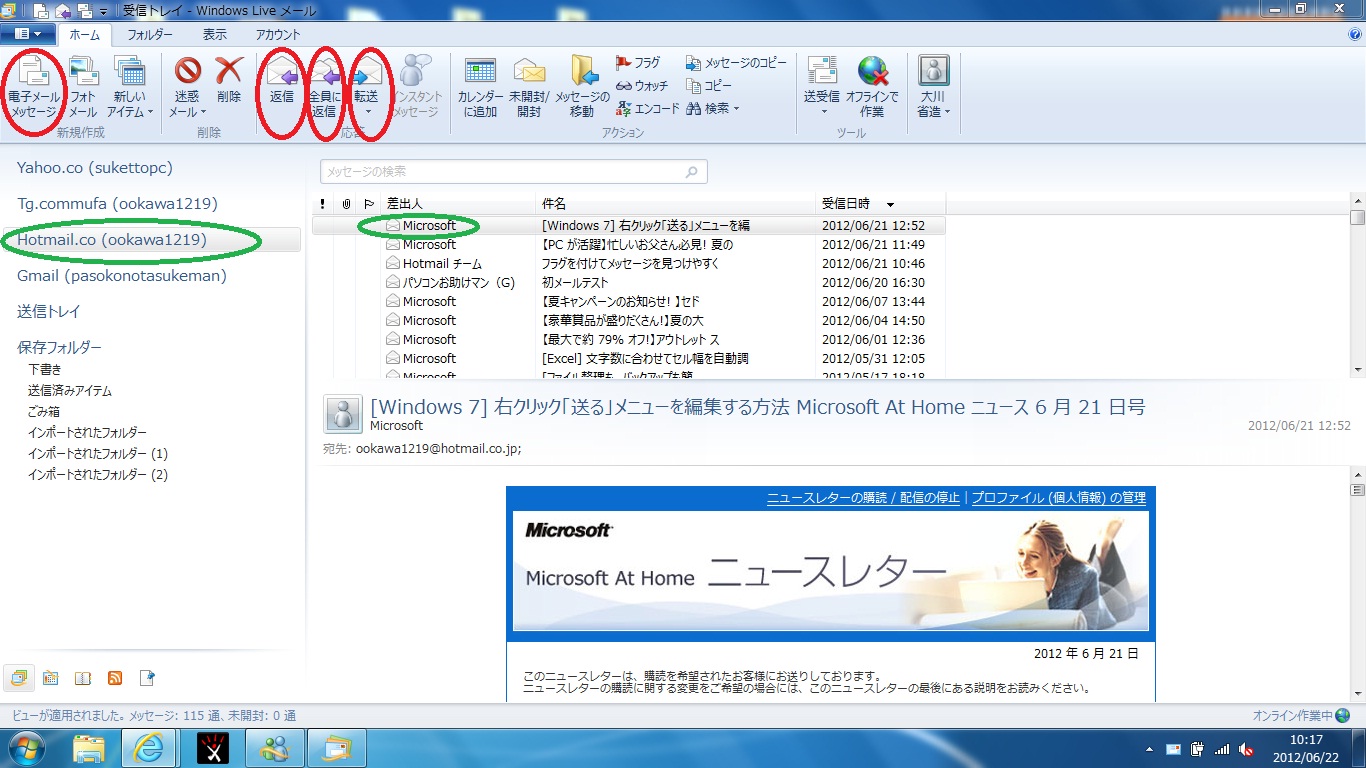The width and height of the screenshot is (1366, 768).
Task: Open インポートされたフォルダー (1)
Action: click(x=98, y=454)
